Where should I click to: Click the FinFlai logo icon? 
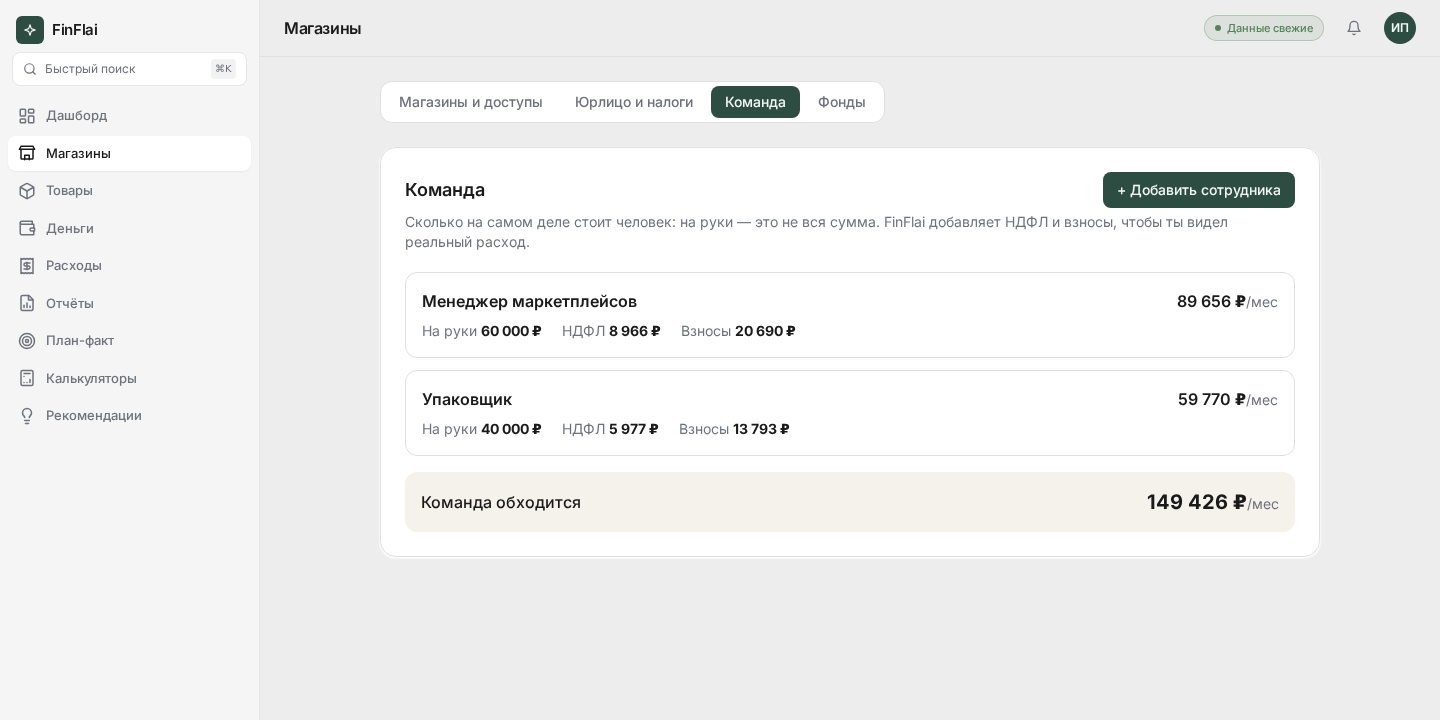coord(30,30)
